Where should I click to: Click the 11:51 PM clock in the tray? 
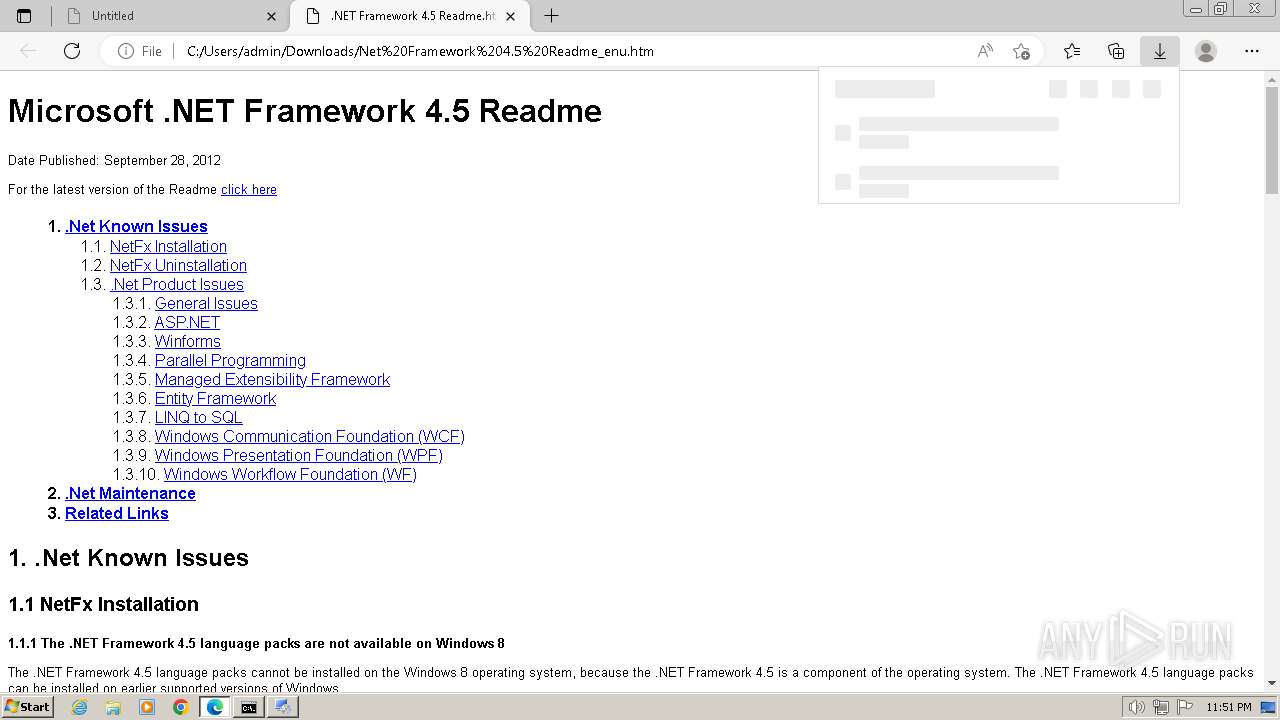click(1229, 707)
